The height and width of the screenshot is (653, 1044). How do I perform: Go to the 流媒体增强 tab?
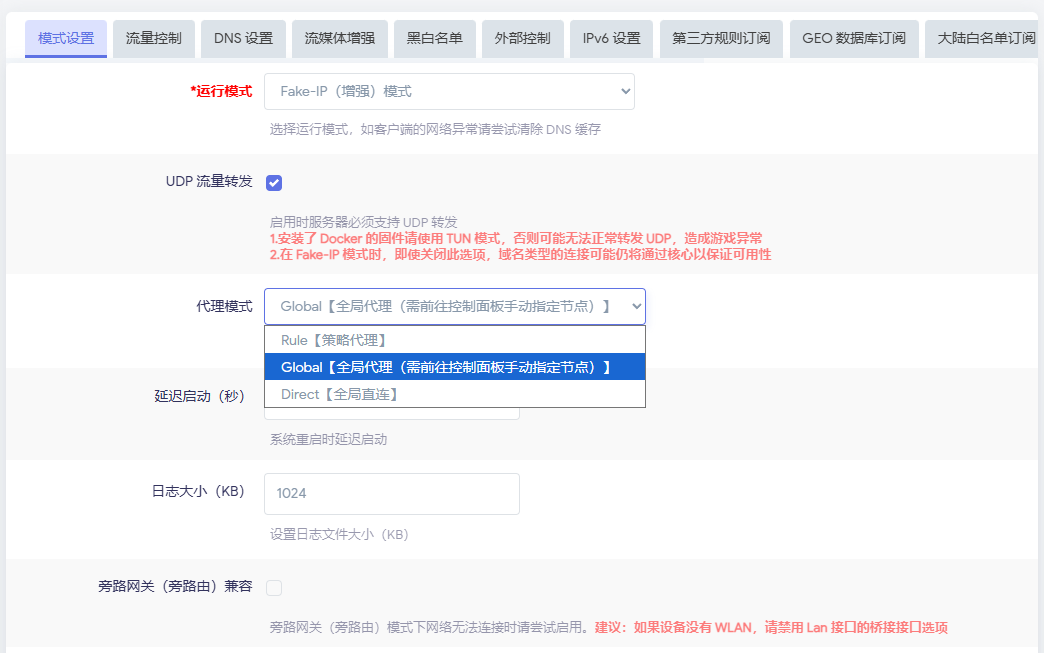339,39
